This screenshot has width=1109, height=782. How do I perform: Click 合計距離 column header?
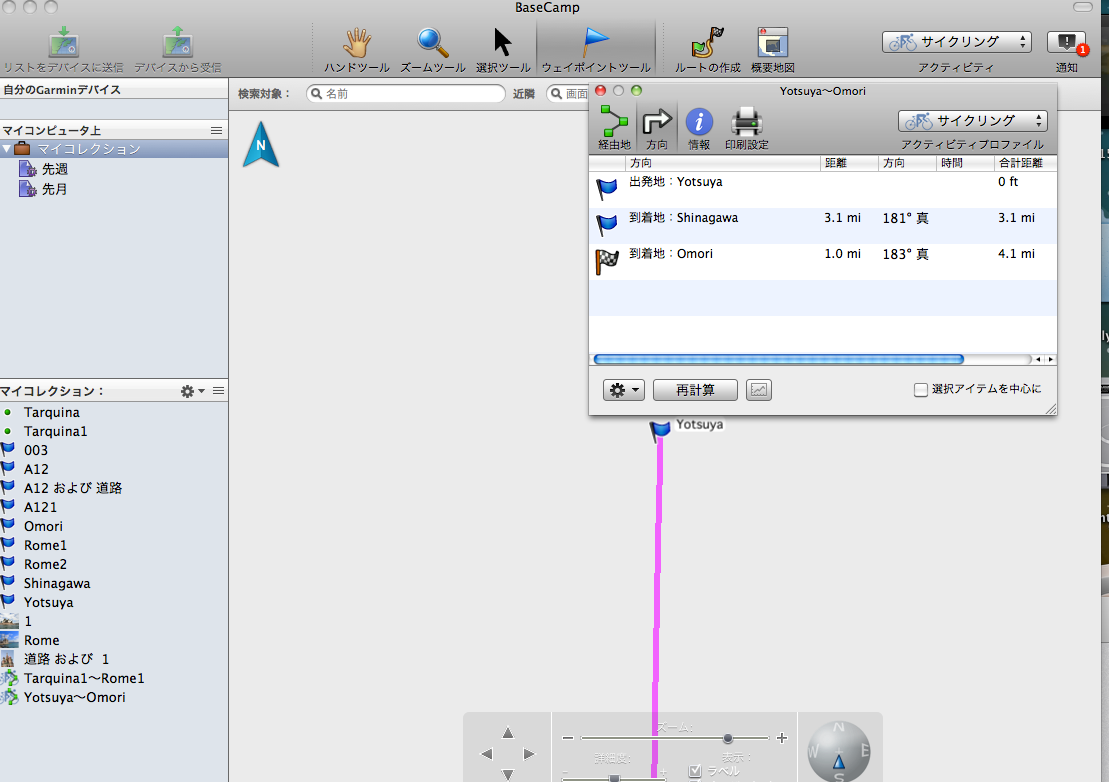click(1025, 163)
